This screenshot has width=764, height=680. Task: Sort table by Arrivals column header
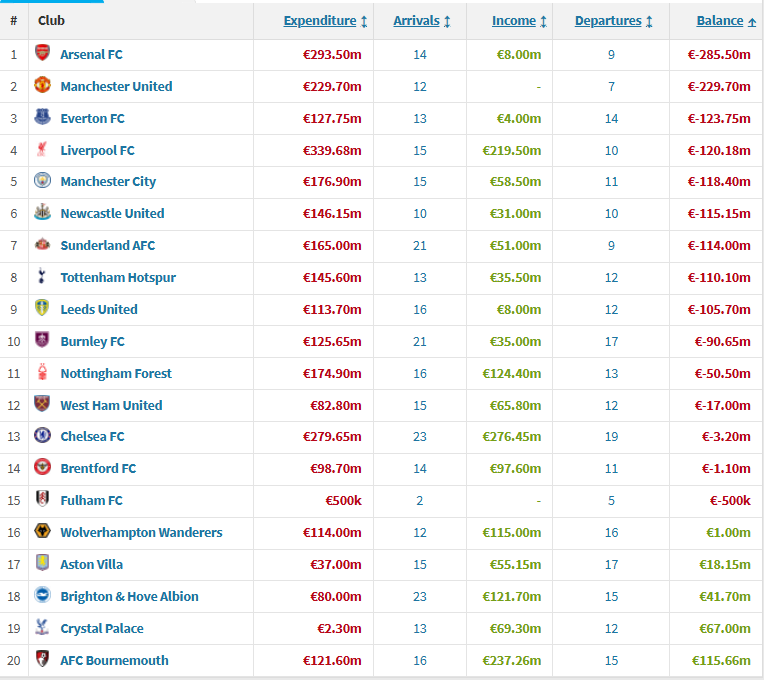tap(416, 21)
